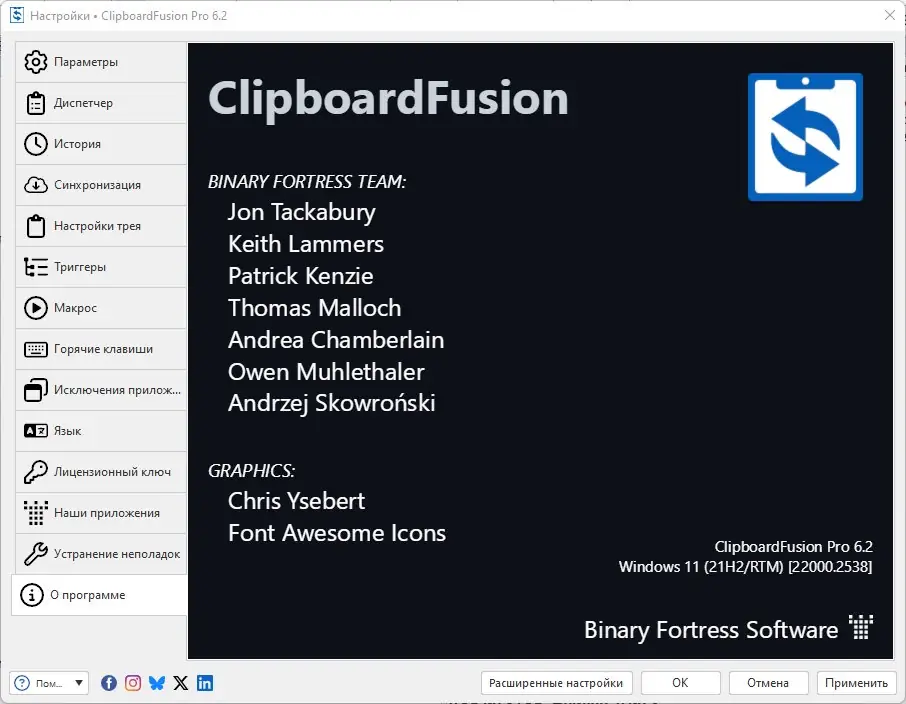
Task: Select the clock icon next to История
Action: tap(34, 143)
